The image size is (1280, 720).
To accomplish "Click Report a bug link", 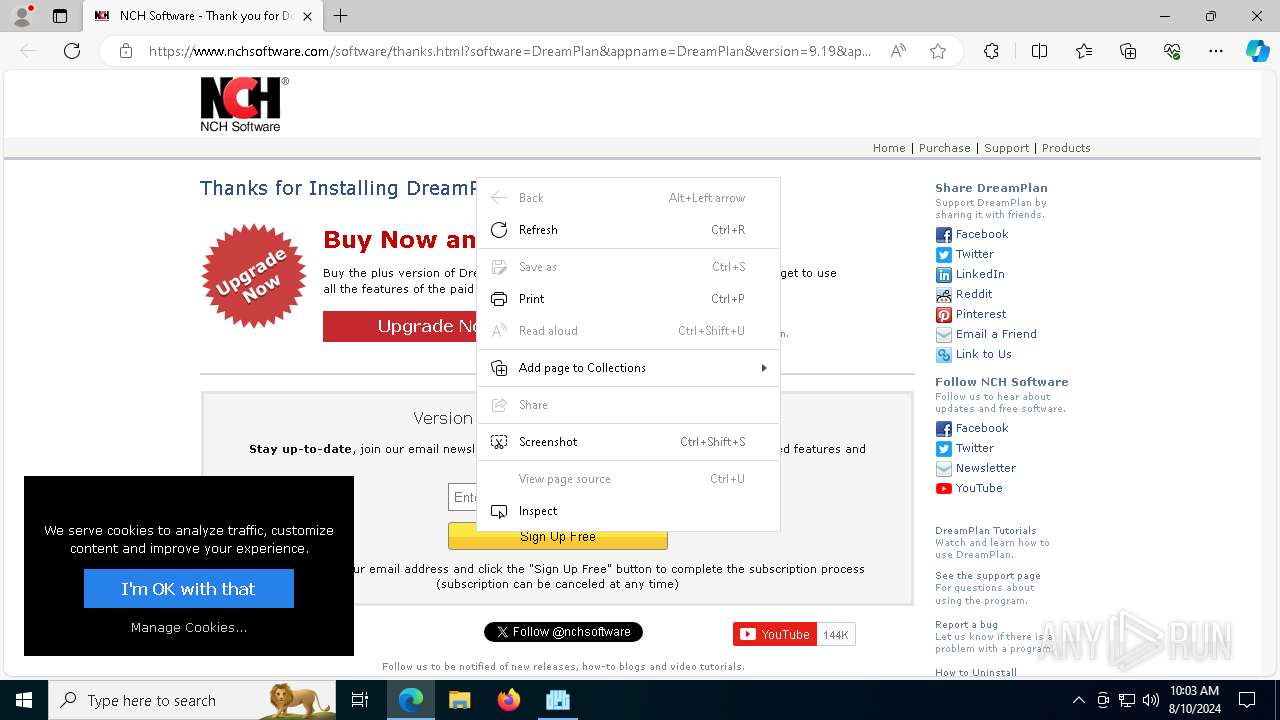I will coord(966,625).
